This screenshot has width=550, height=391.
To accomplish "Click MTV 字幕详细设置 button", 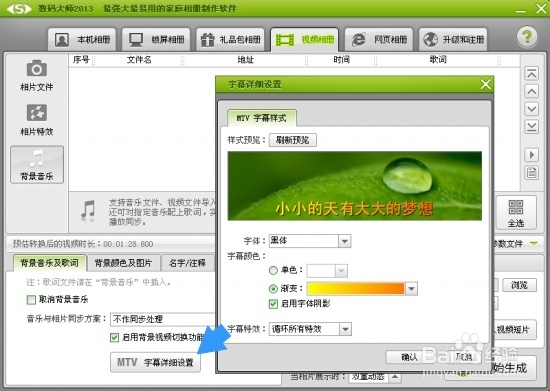I will [x=155, y=362].
